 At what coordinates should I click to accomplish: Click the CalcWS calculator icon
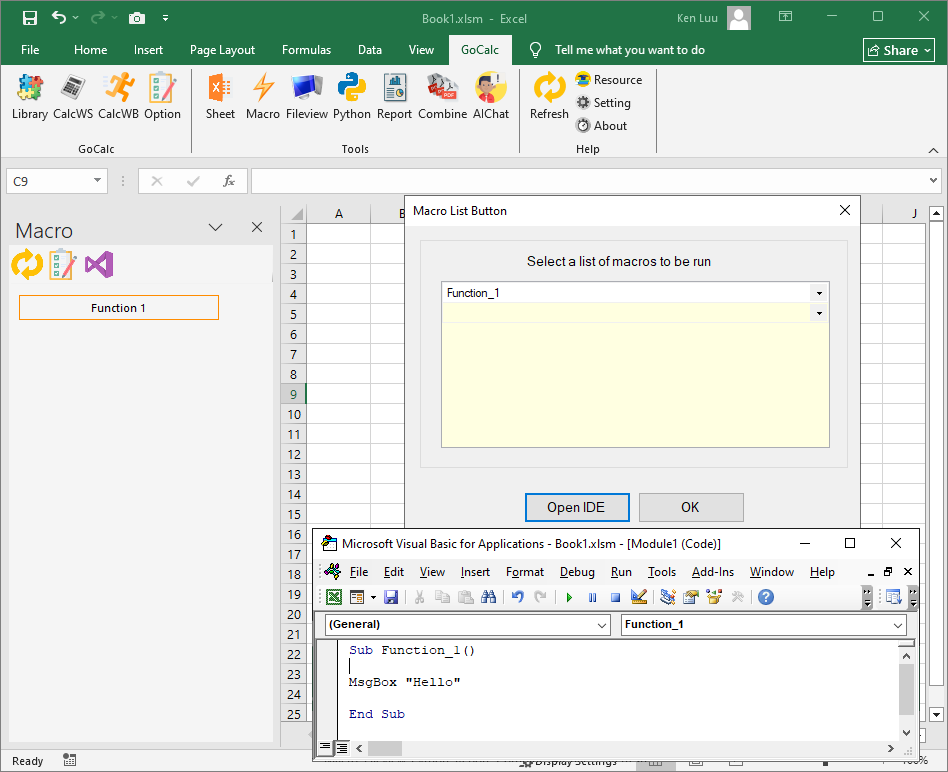[73, 96]
